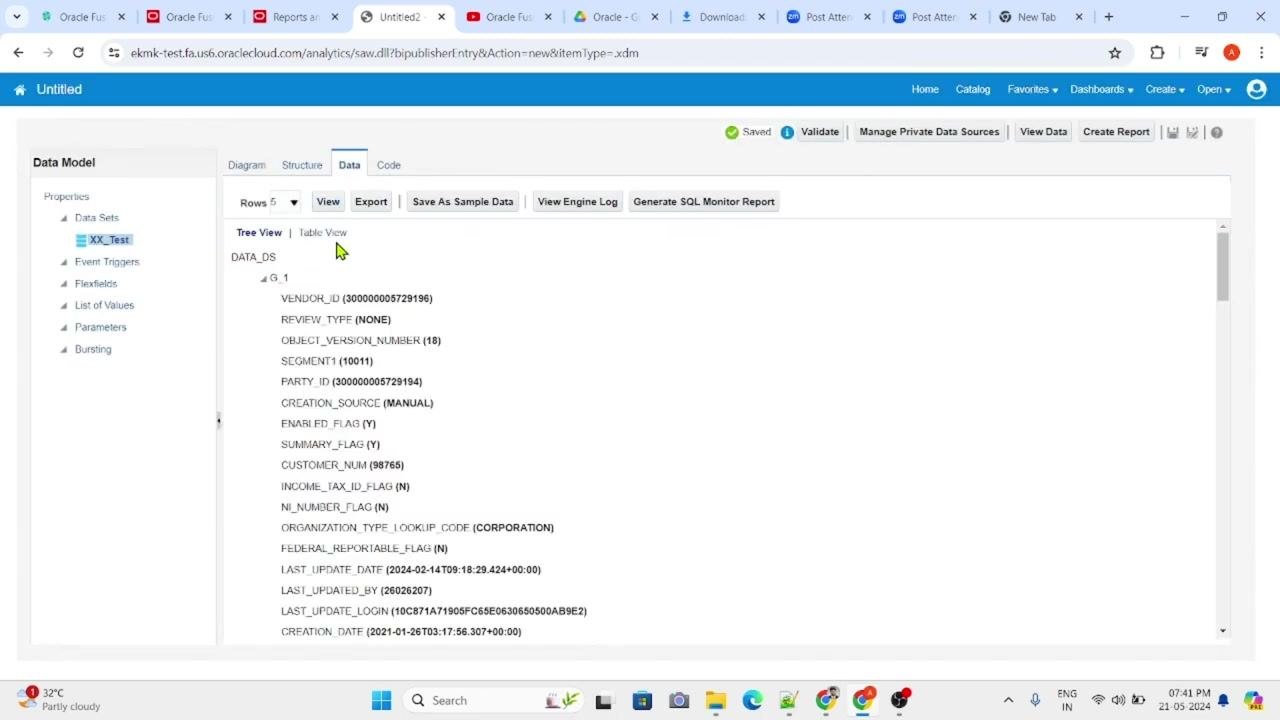Switch to the Structure tab

coord(302,165)
